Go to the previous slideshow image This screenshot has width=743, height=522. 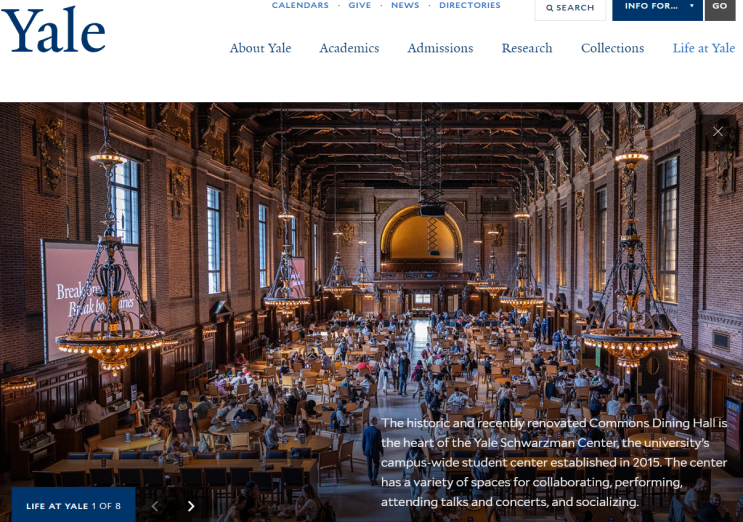[155, 506]
